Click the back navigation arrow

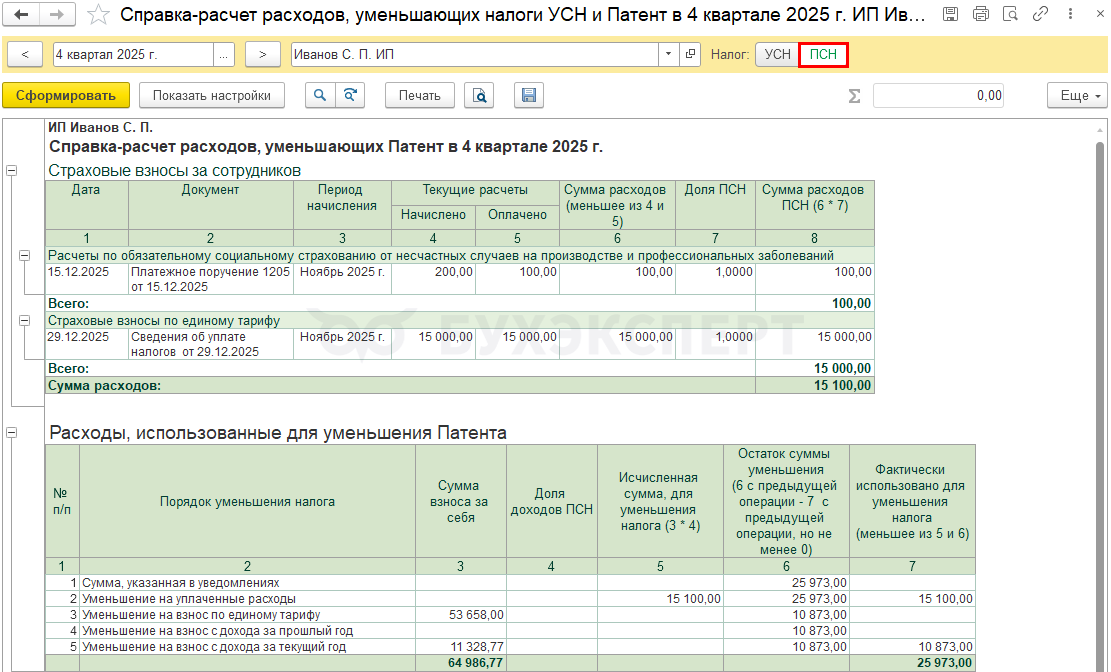21,15
